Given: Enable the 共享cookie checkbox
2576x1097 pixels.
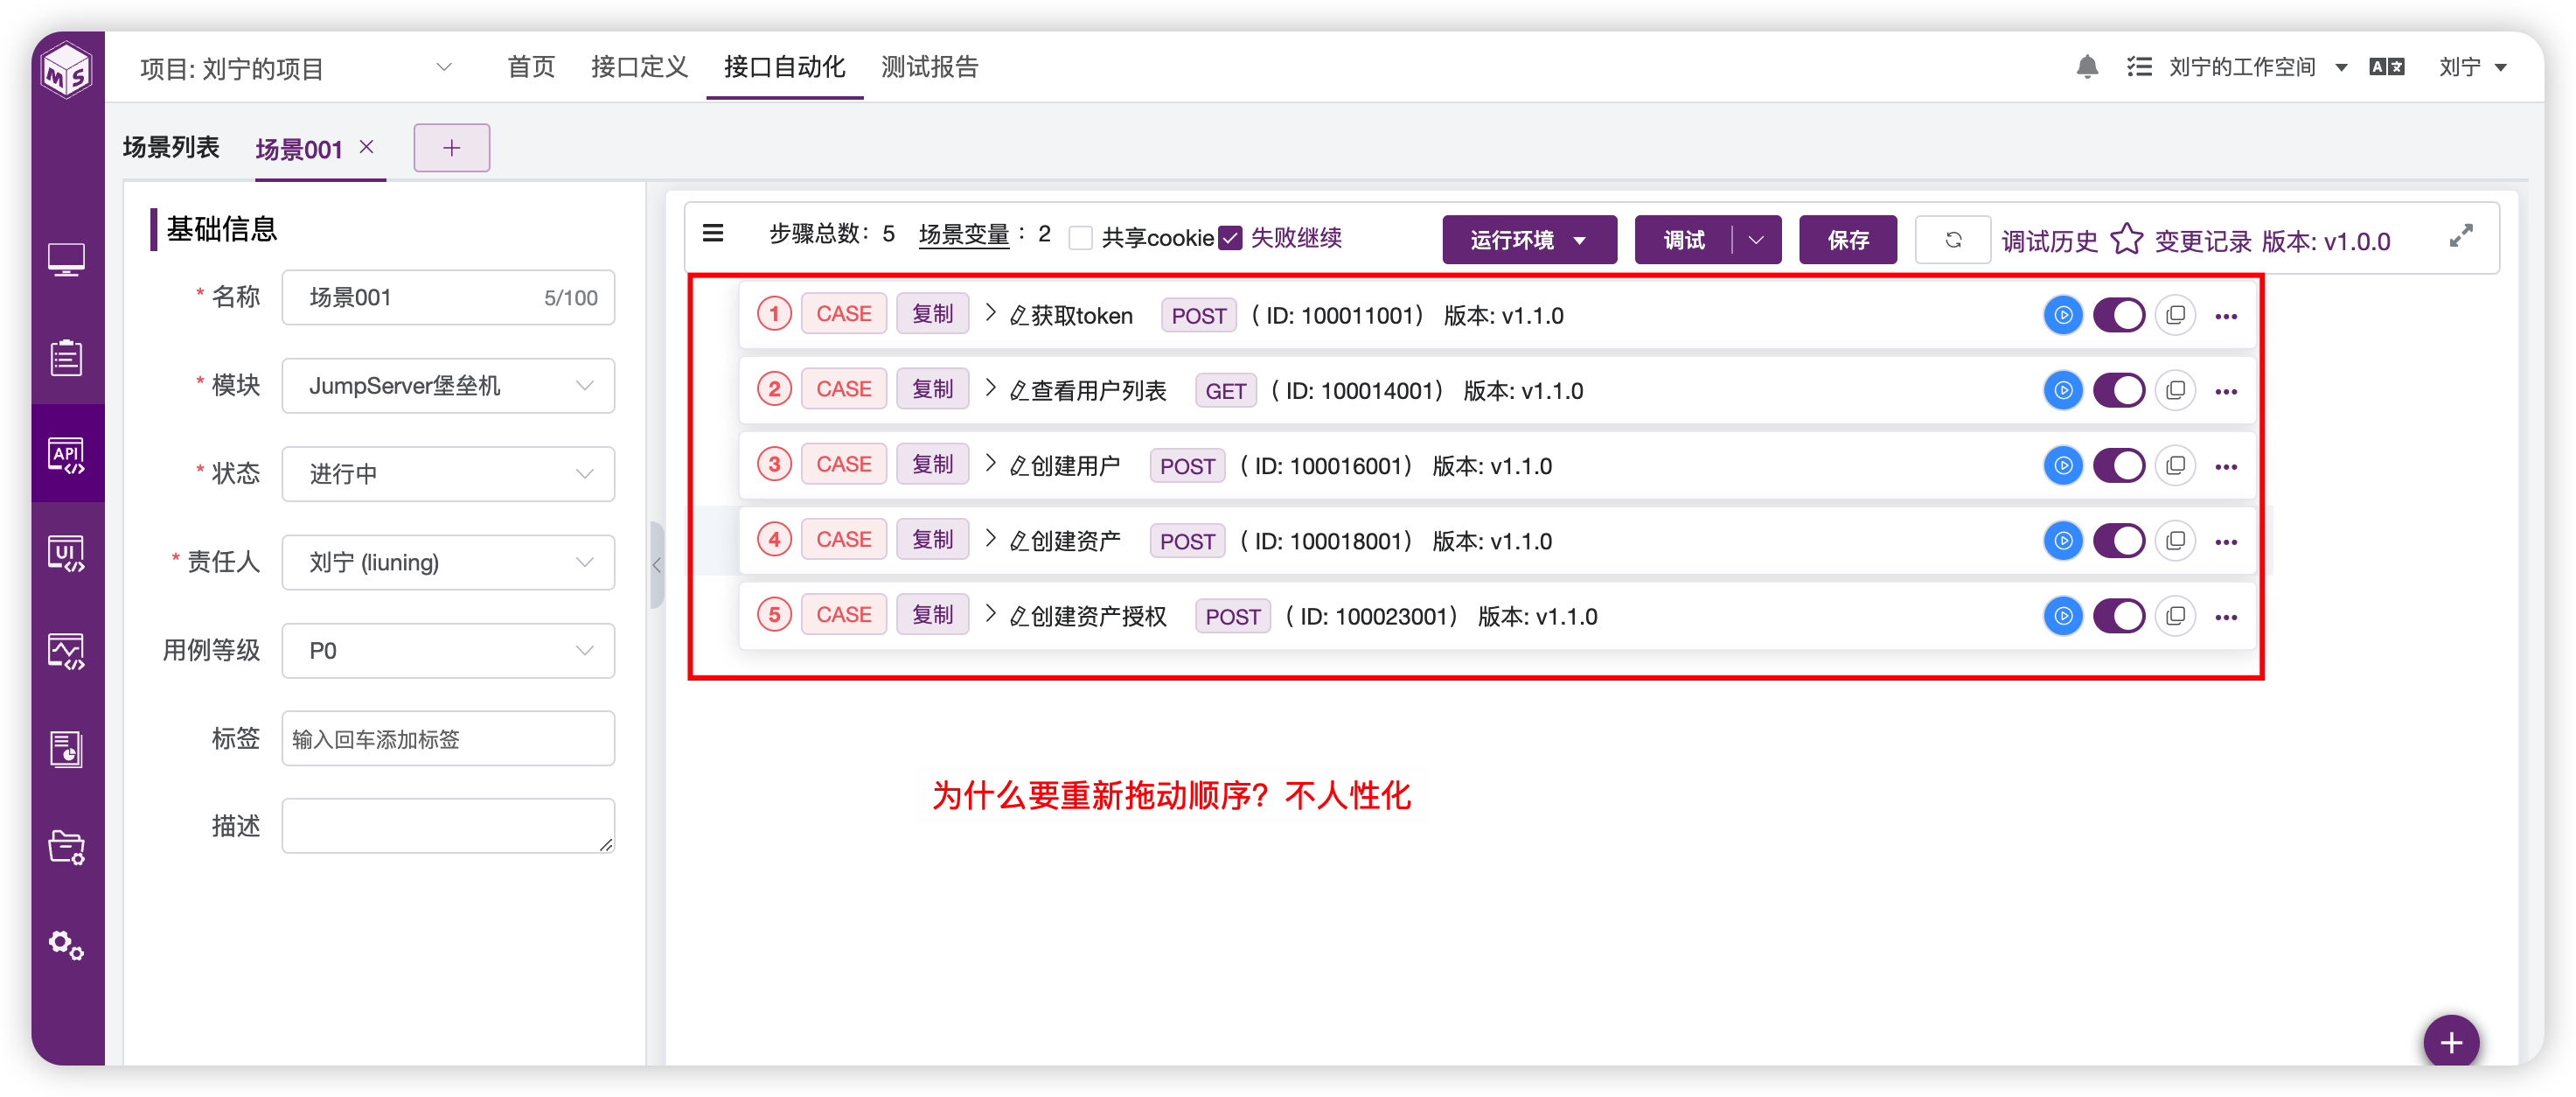Looking at the screenshot, I should (x=1080, y=237).
